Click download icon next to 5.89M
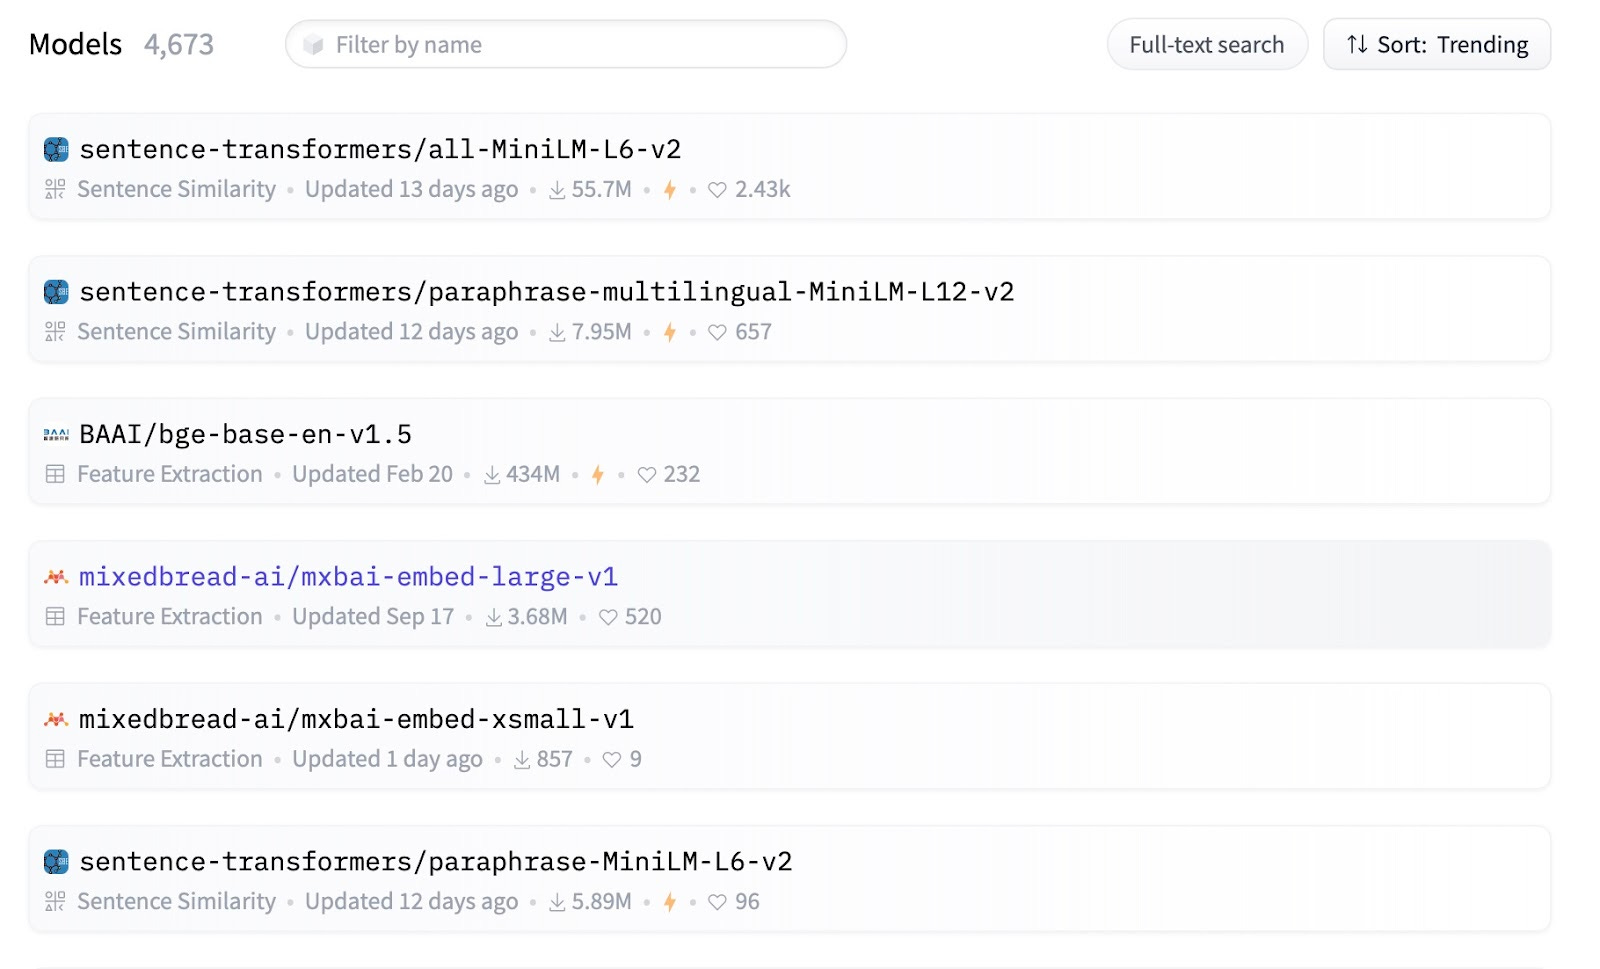Image resolution: width=1600 pixels, height=969 pixels. (557, 902)
